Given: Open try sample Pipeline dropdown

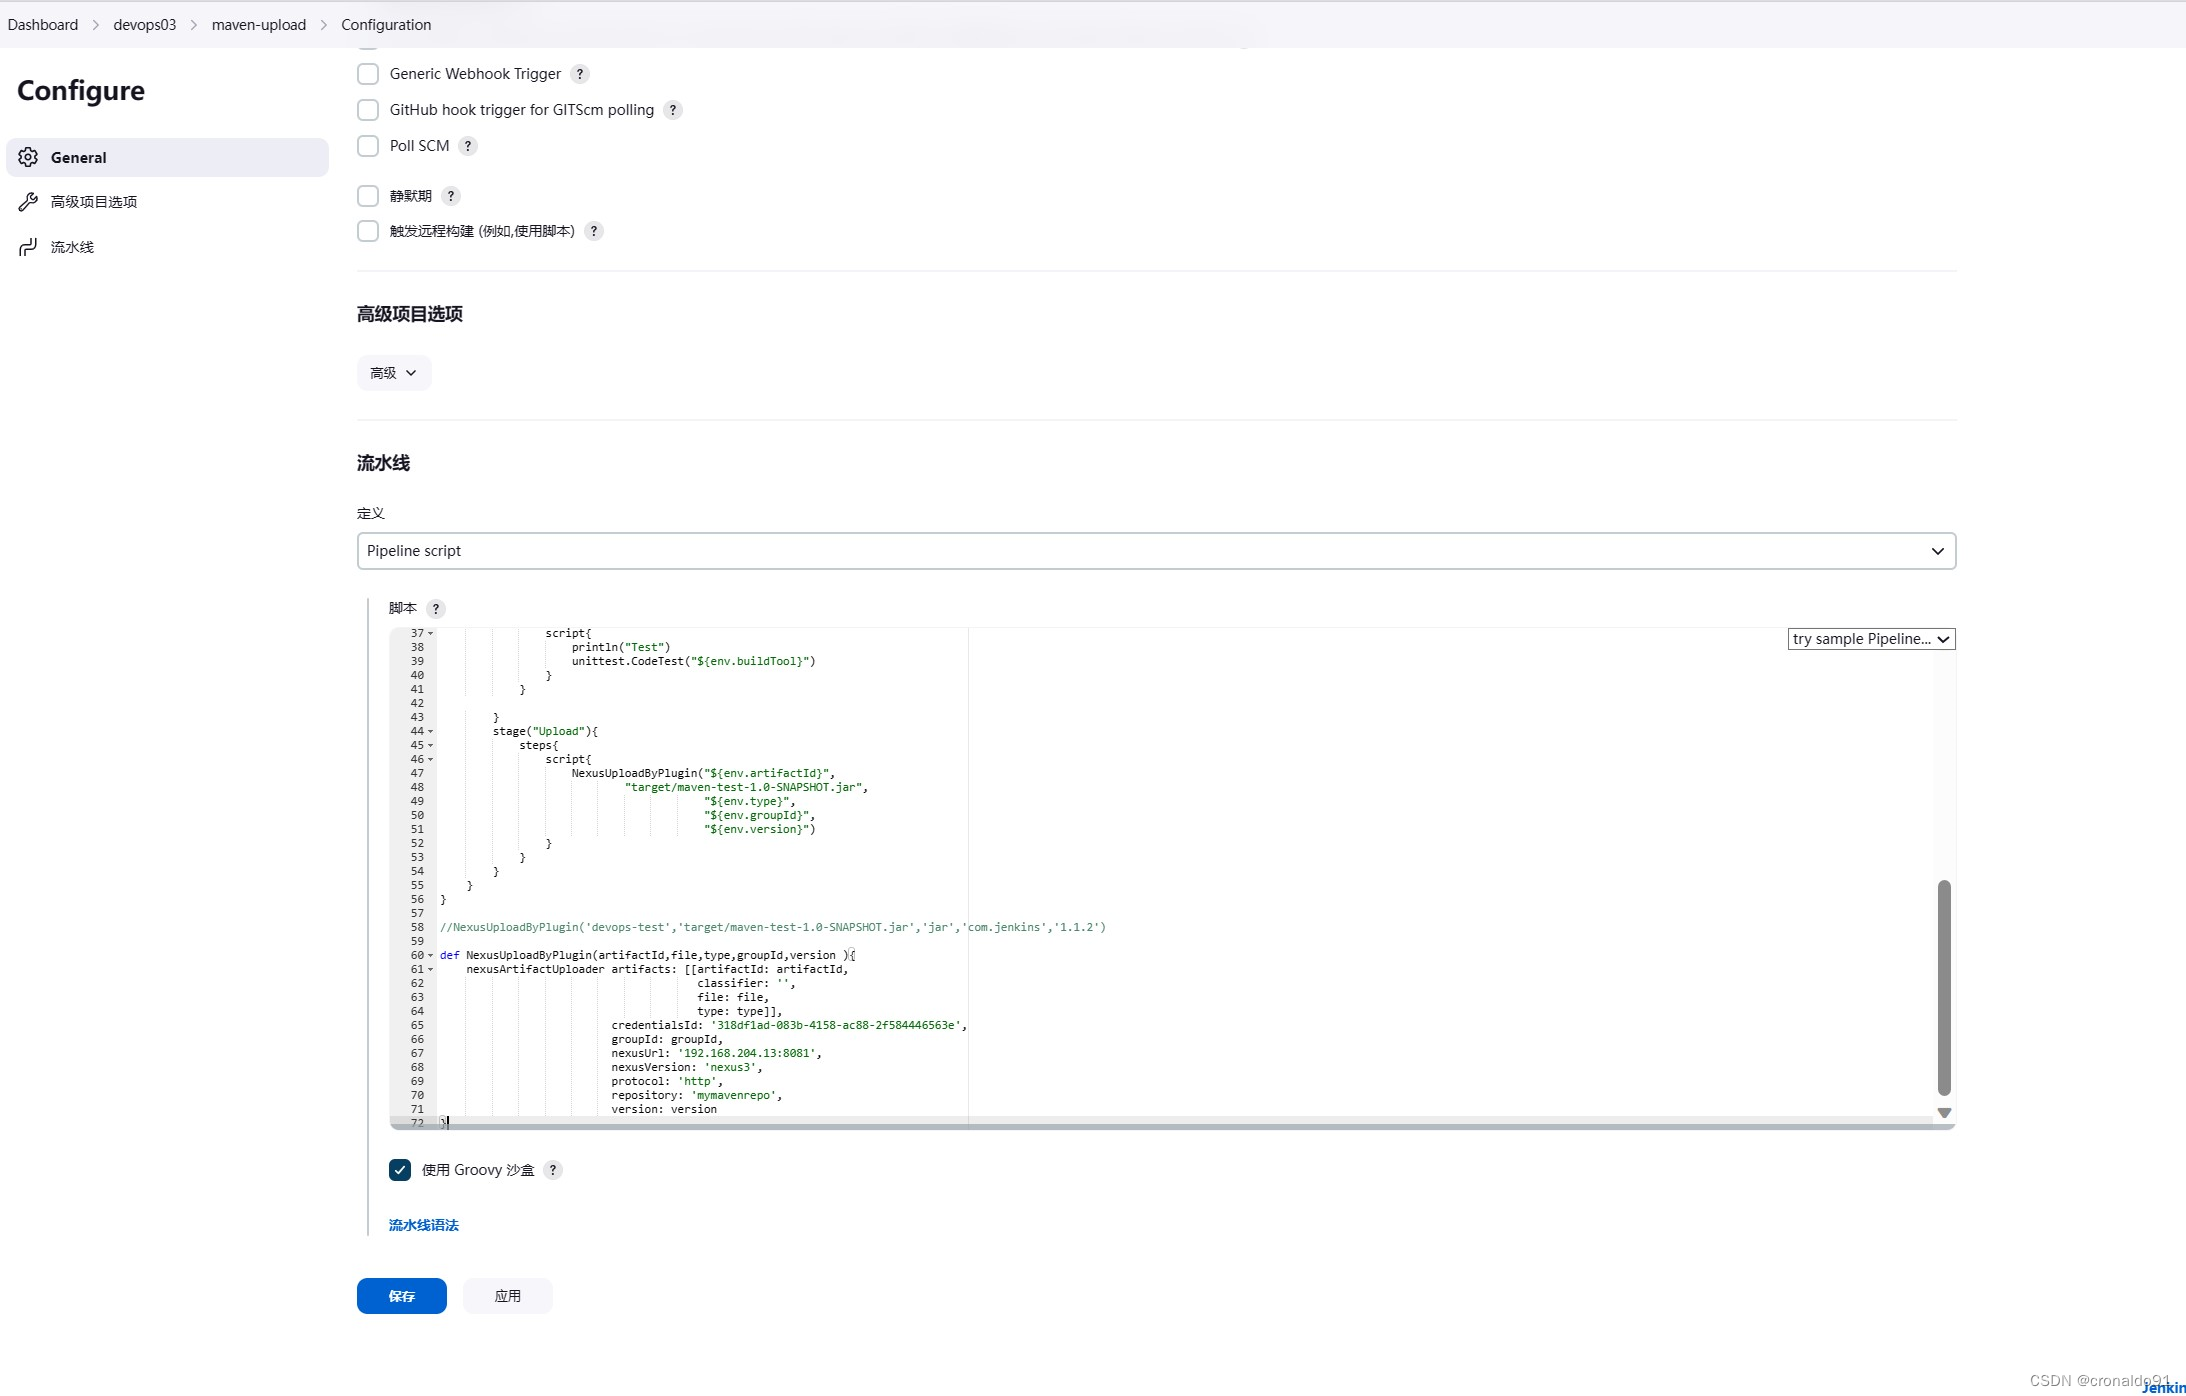Looking at the screenshot, I should [1871, 639].
